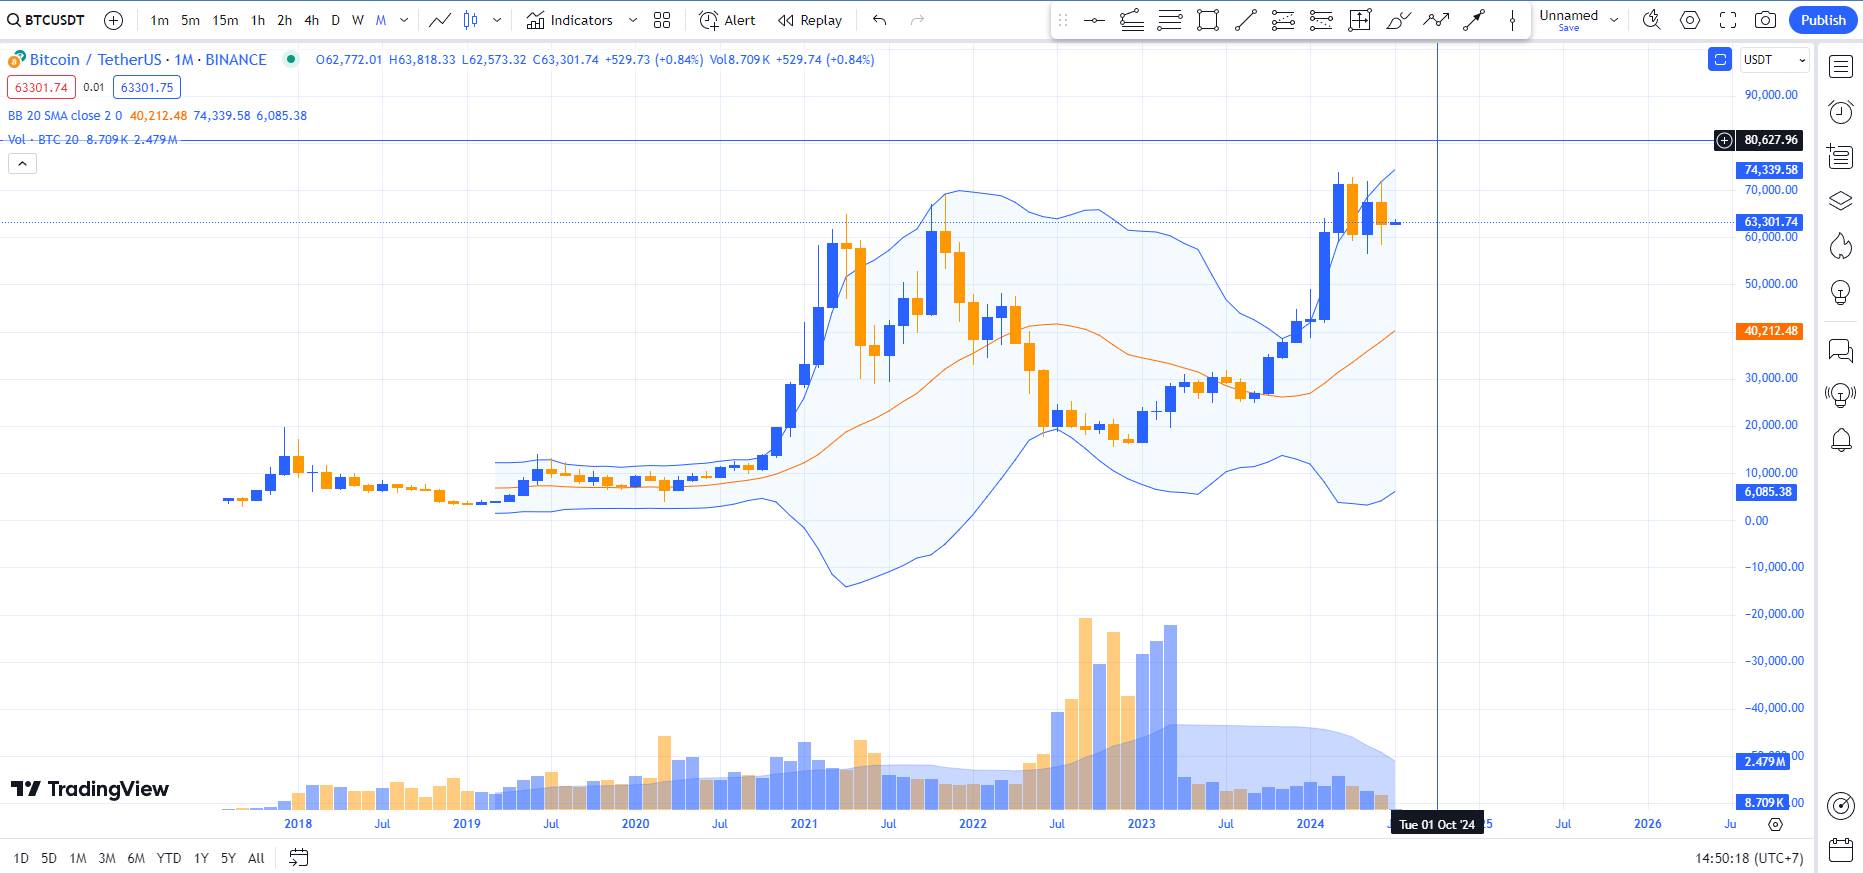This screenshot has height=873, width=1863.
Task: Click the undo arrow
Action: [879, 20]
